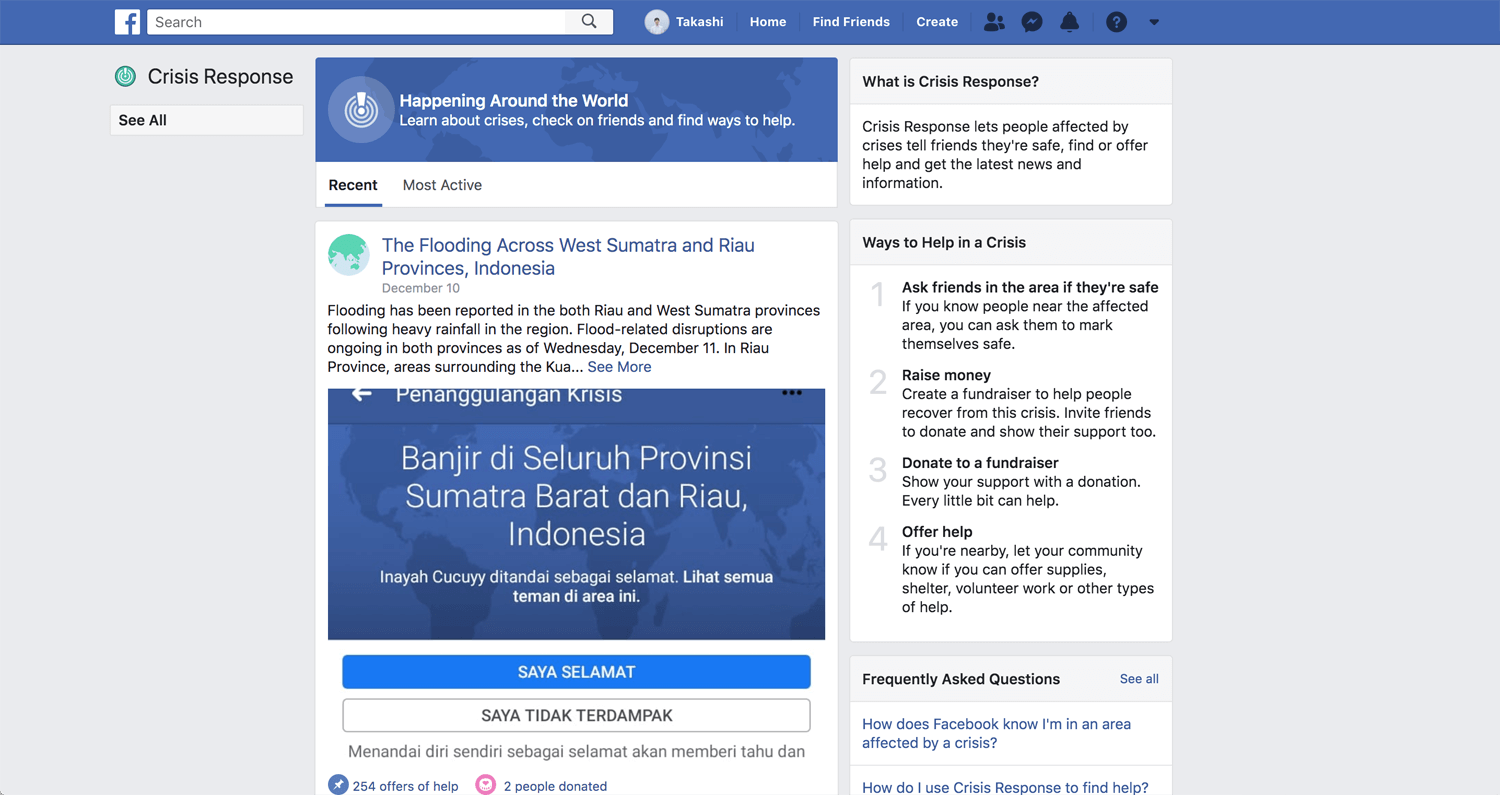Click 'Ask friends in the area if they're safe'
The height and width of the screenshot is (795, 1500).
coord(1030,287)
